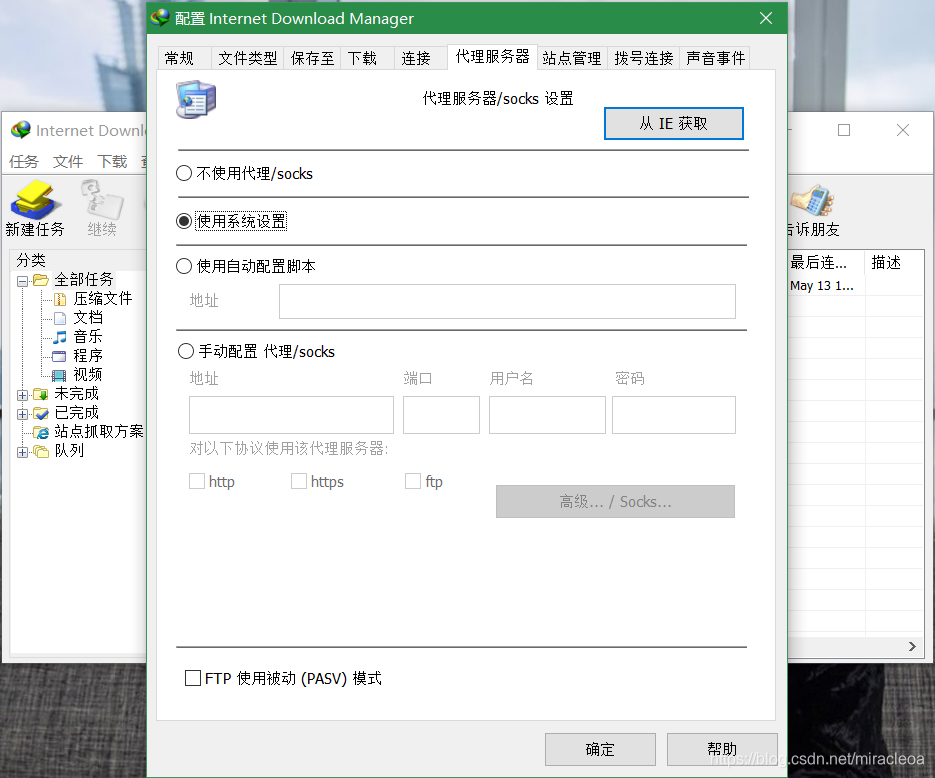The width and height of the screenshot is (935, 778).
Task: Click the 从 IE 获取 button
Action: click(x=673, y=123)
